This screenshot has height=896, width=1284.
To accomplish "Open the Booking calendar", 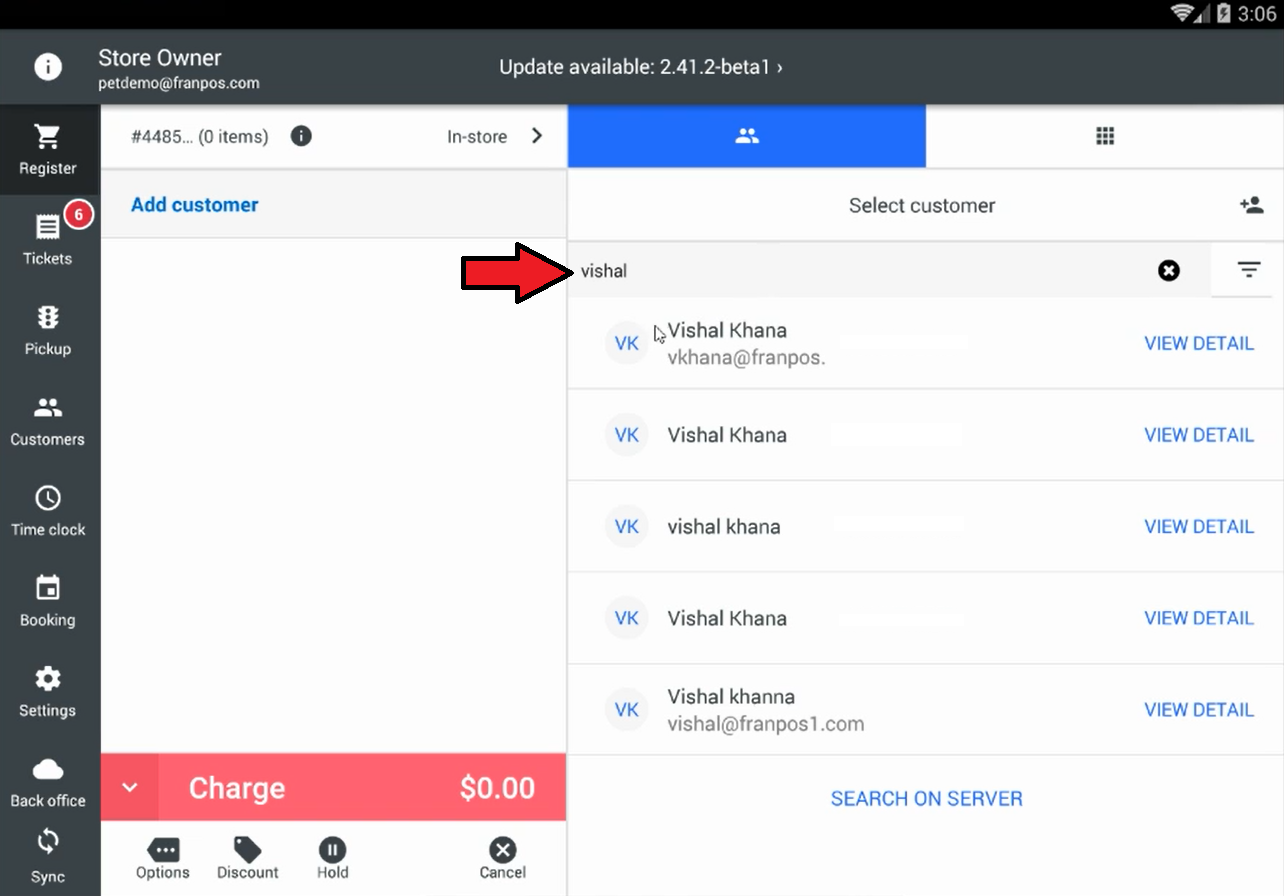I will pyautogui.click(x=48, y=601).
